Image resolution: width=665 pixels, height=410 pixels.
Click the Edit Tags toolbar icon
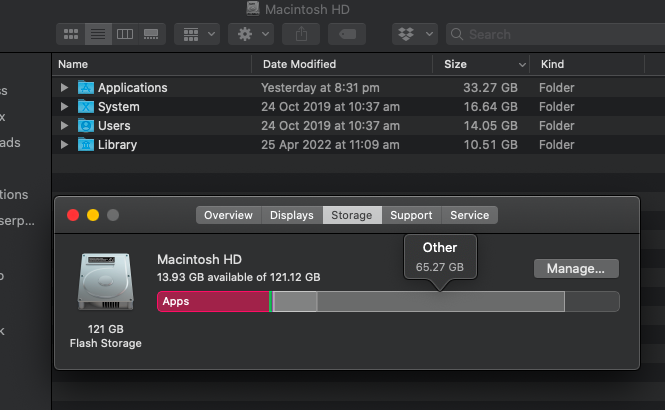pos(347,34)
